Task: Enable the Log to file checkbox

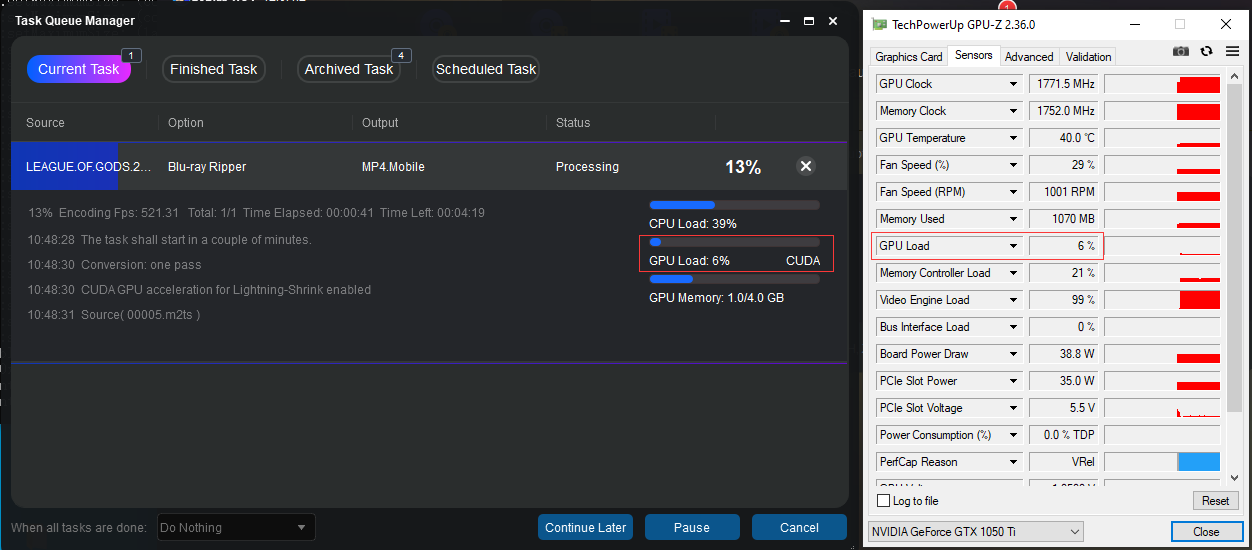Action: click(x=883, y=501)
